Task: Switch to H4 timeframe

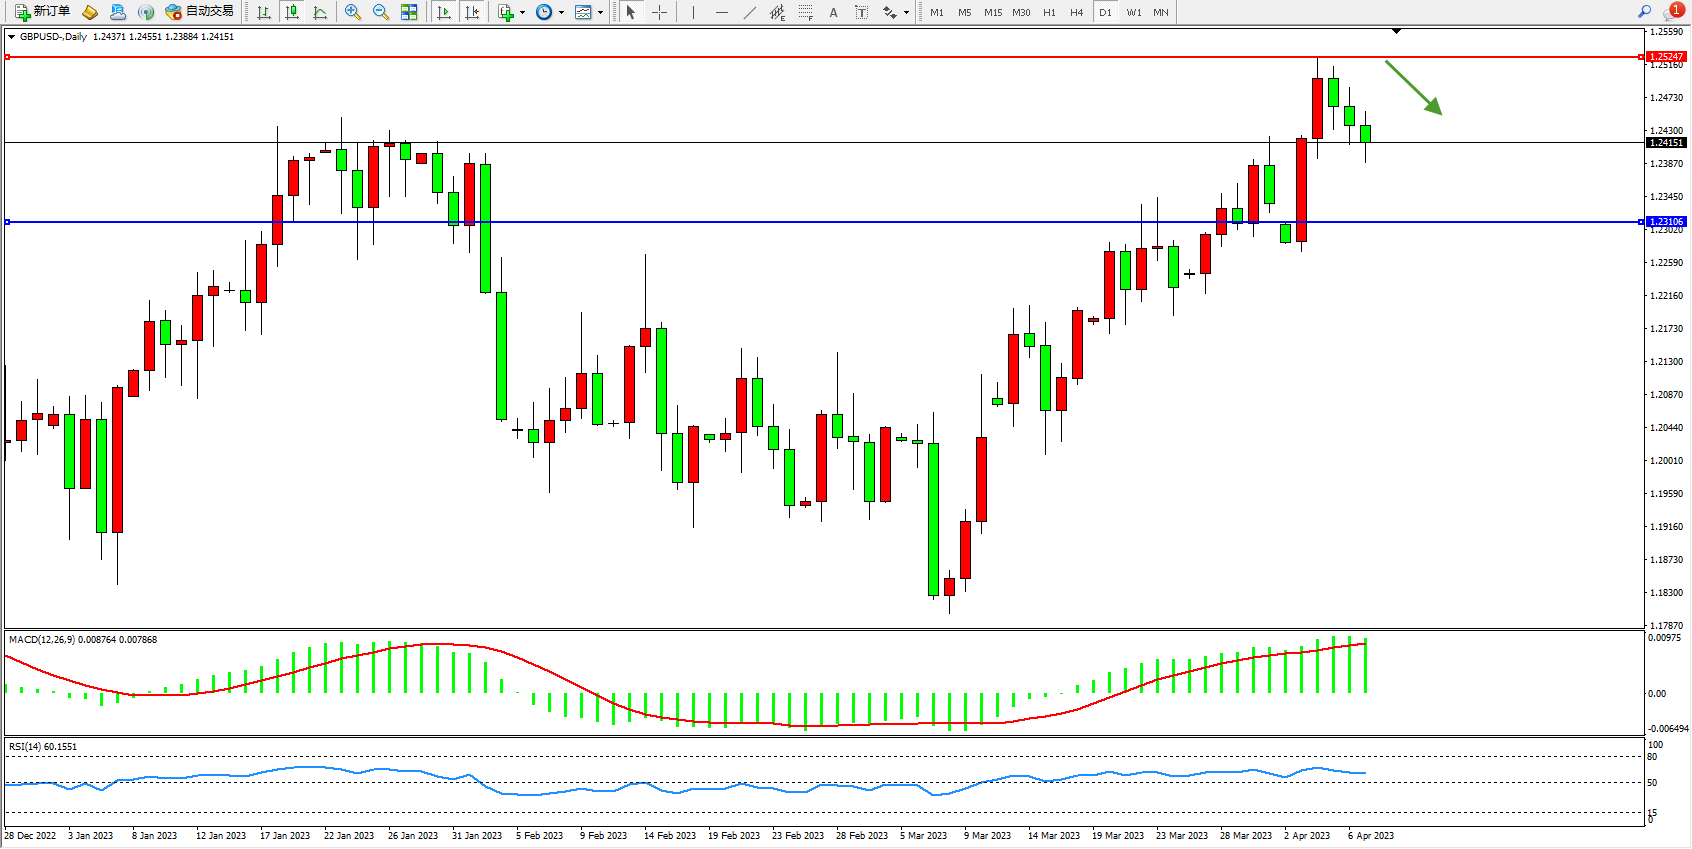Action: tap(1076, 12)
